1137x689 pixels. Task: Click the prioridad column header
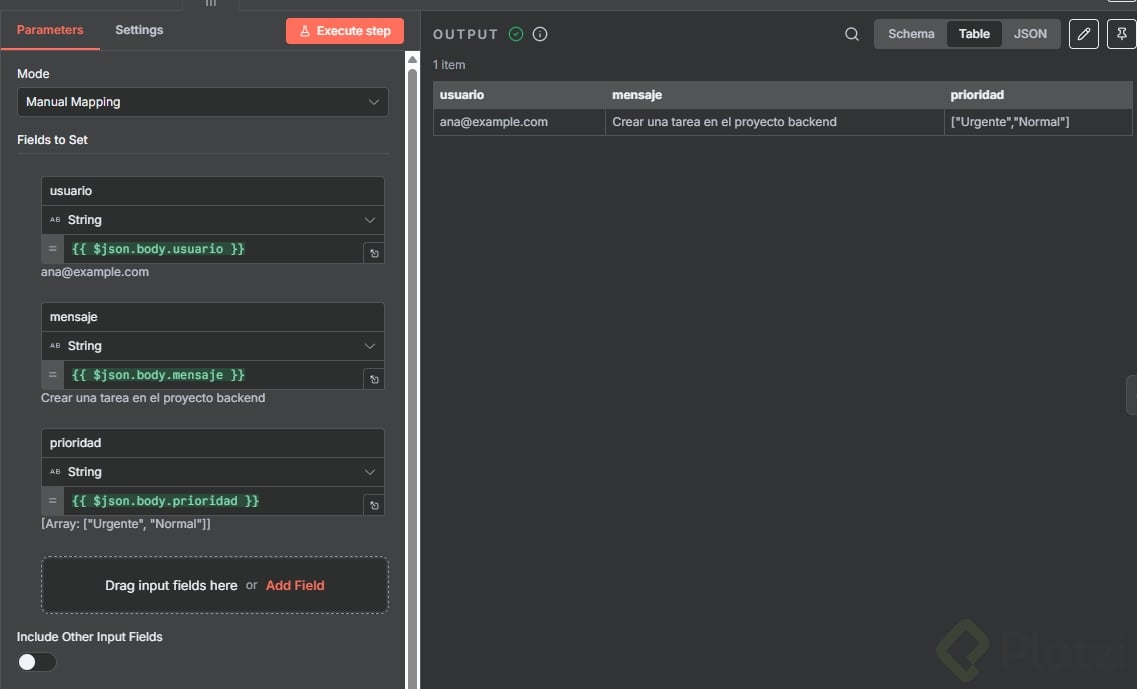[x=1038, y=95]
